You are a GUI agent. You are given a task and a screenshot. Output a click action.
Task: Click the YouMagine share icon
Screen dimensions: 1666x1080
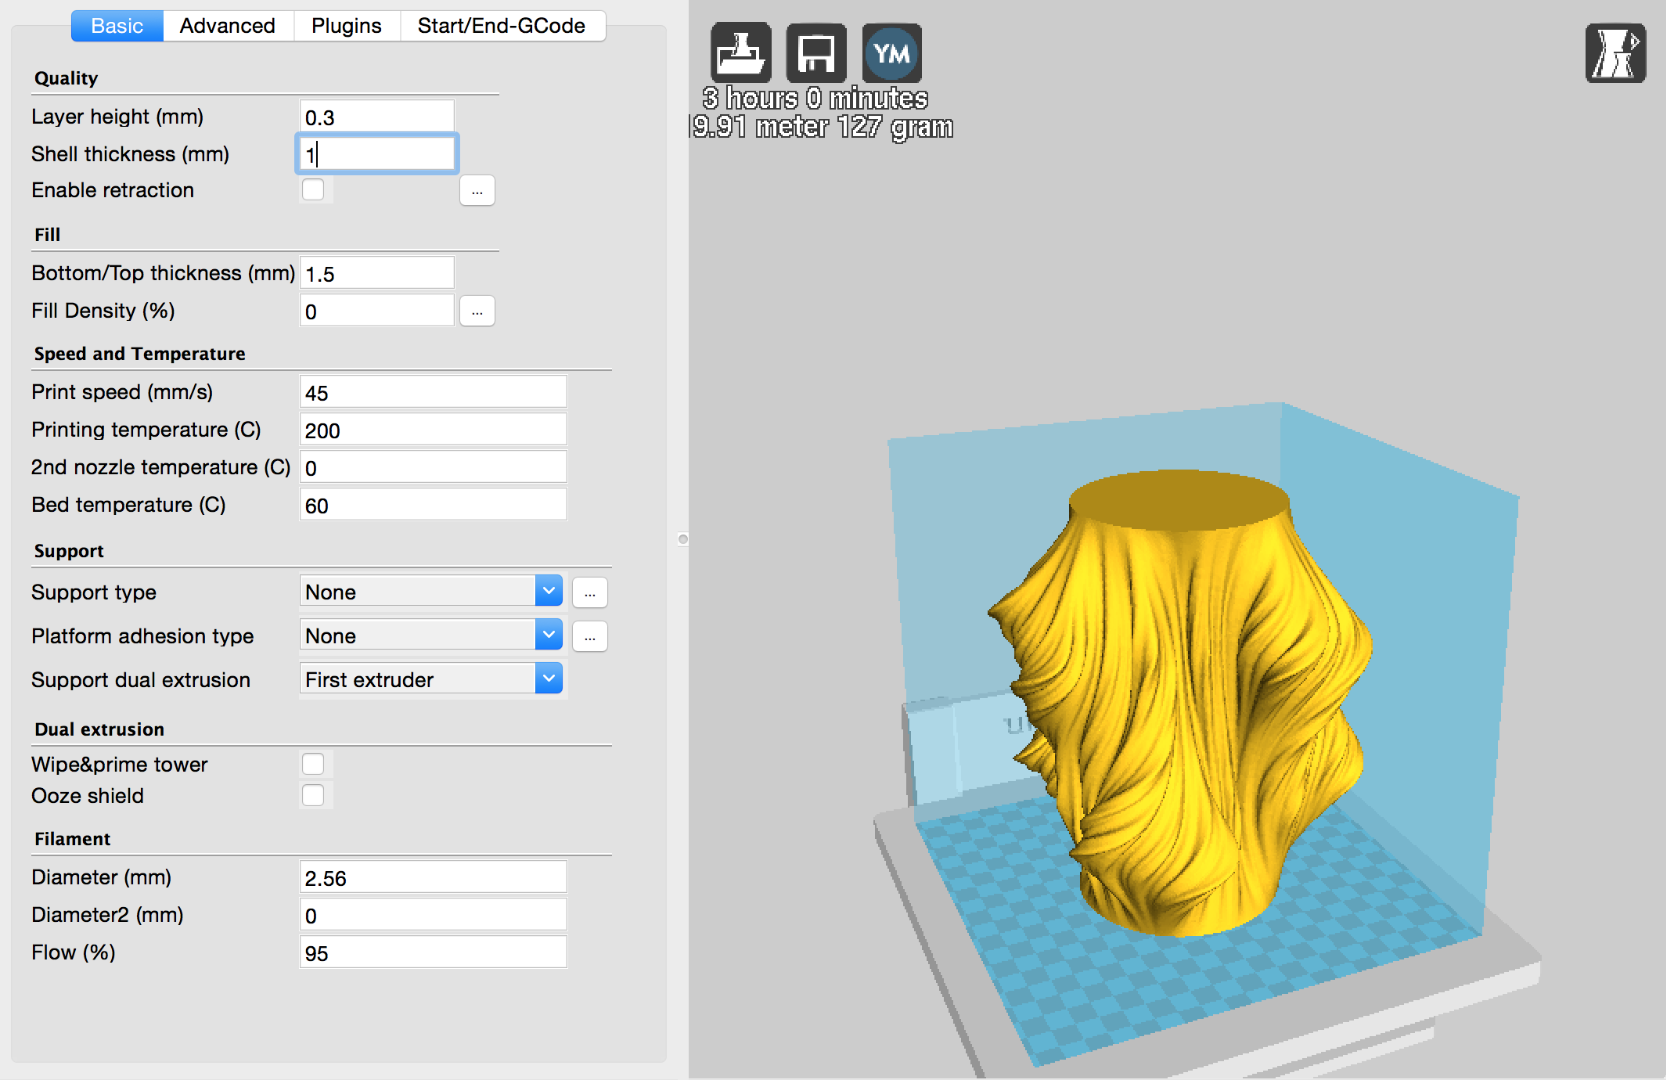[x=891, y=53]
